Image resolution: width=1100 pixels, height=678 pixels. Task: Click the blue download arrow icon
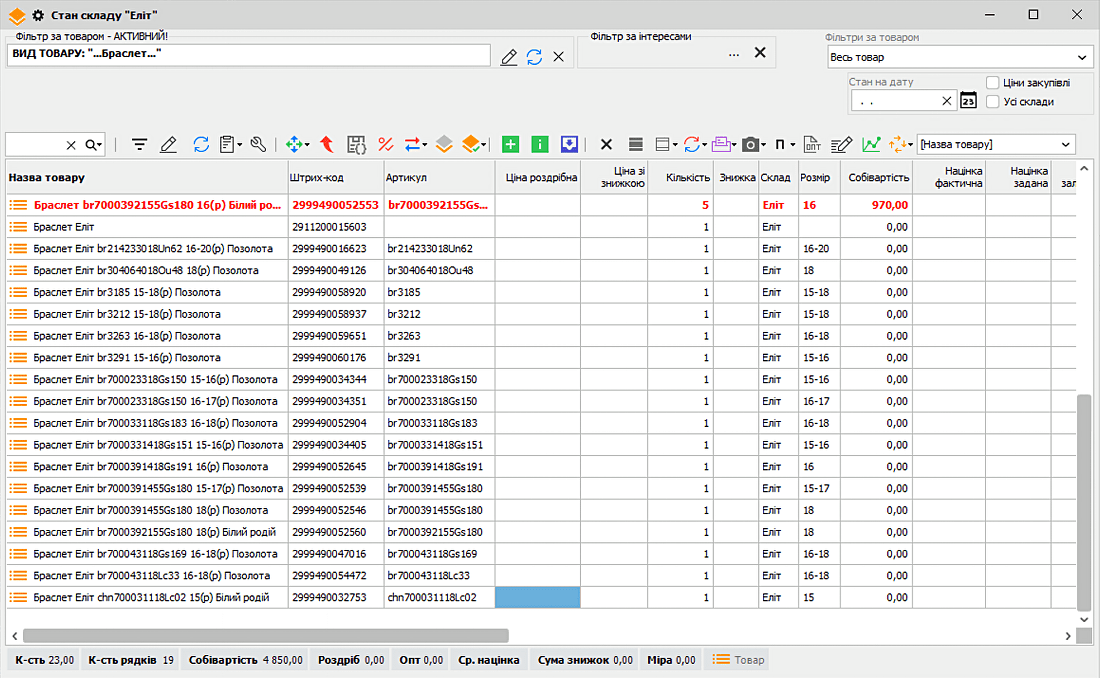point(569,145)
